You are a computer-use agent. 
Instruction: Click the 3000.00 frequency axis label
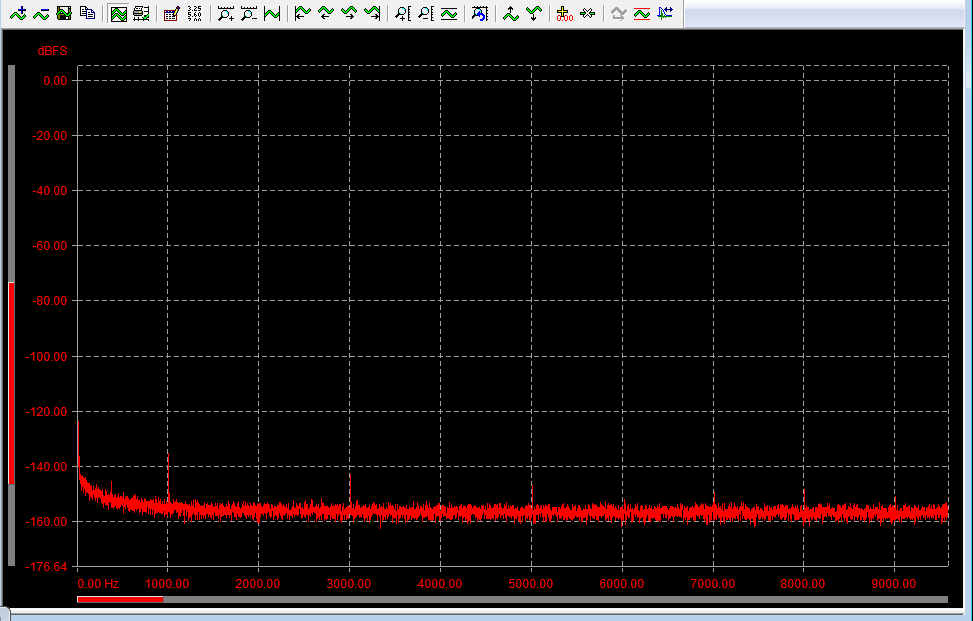point(349,584)
